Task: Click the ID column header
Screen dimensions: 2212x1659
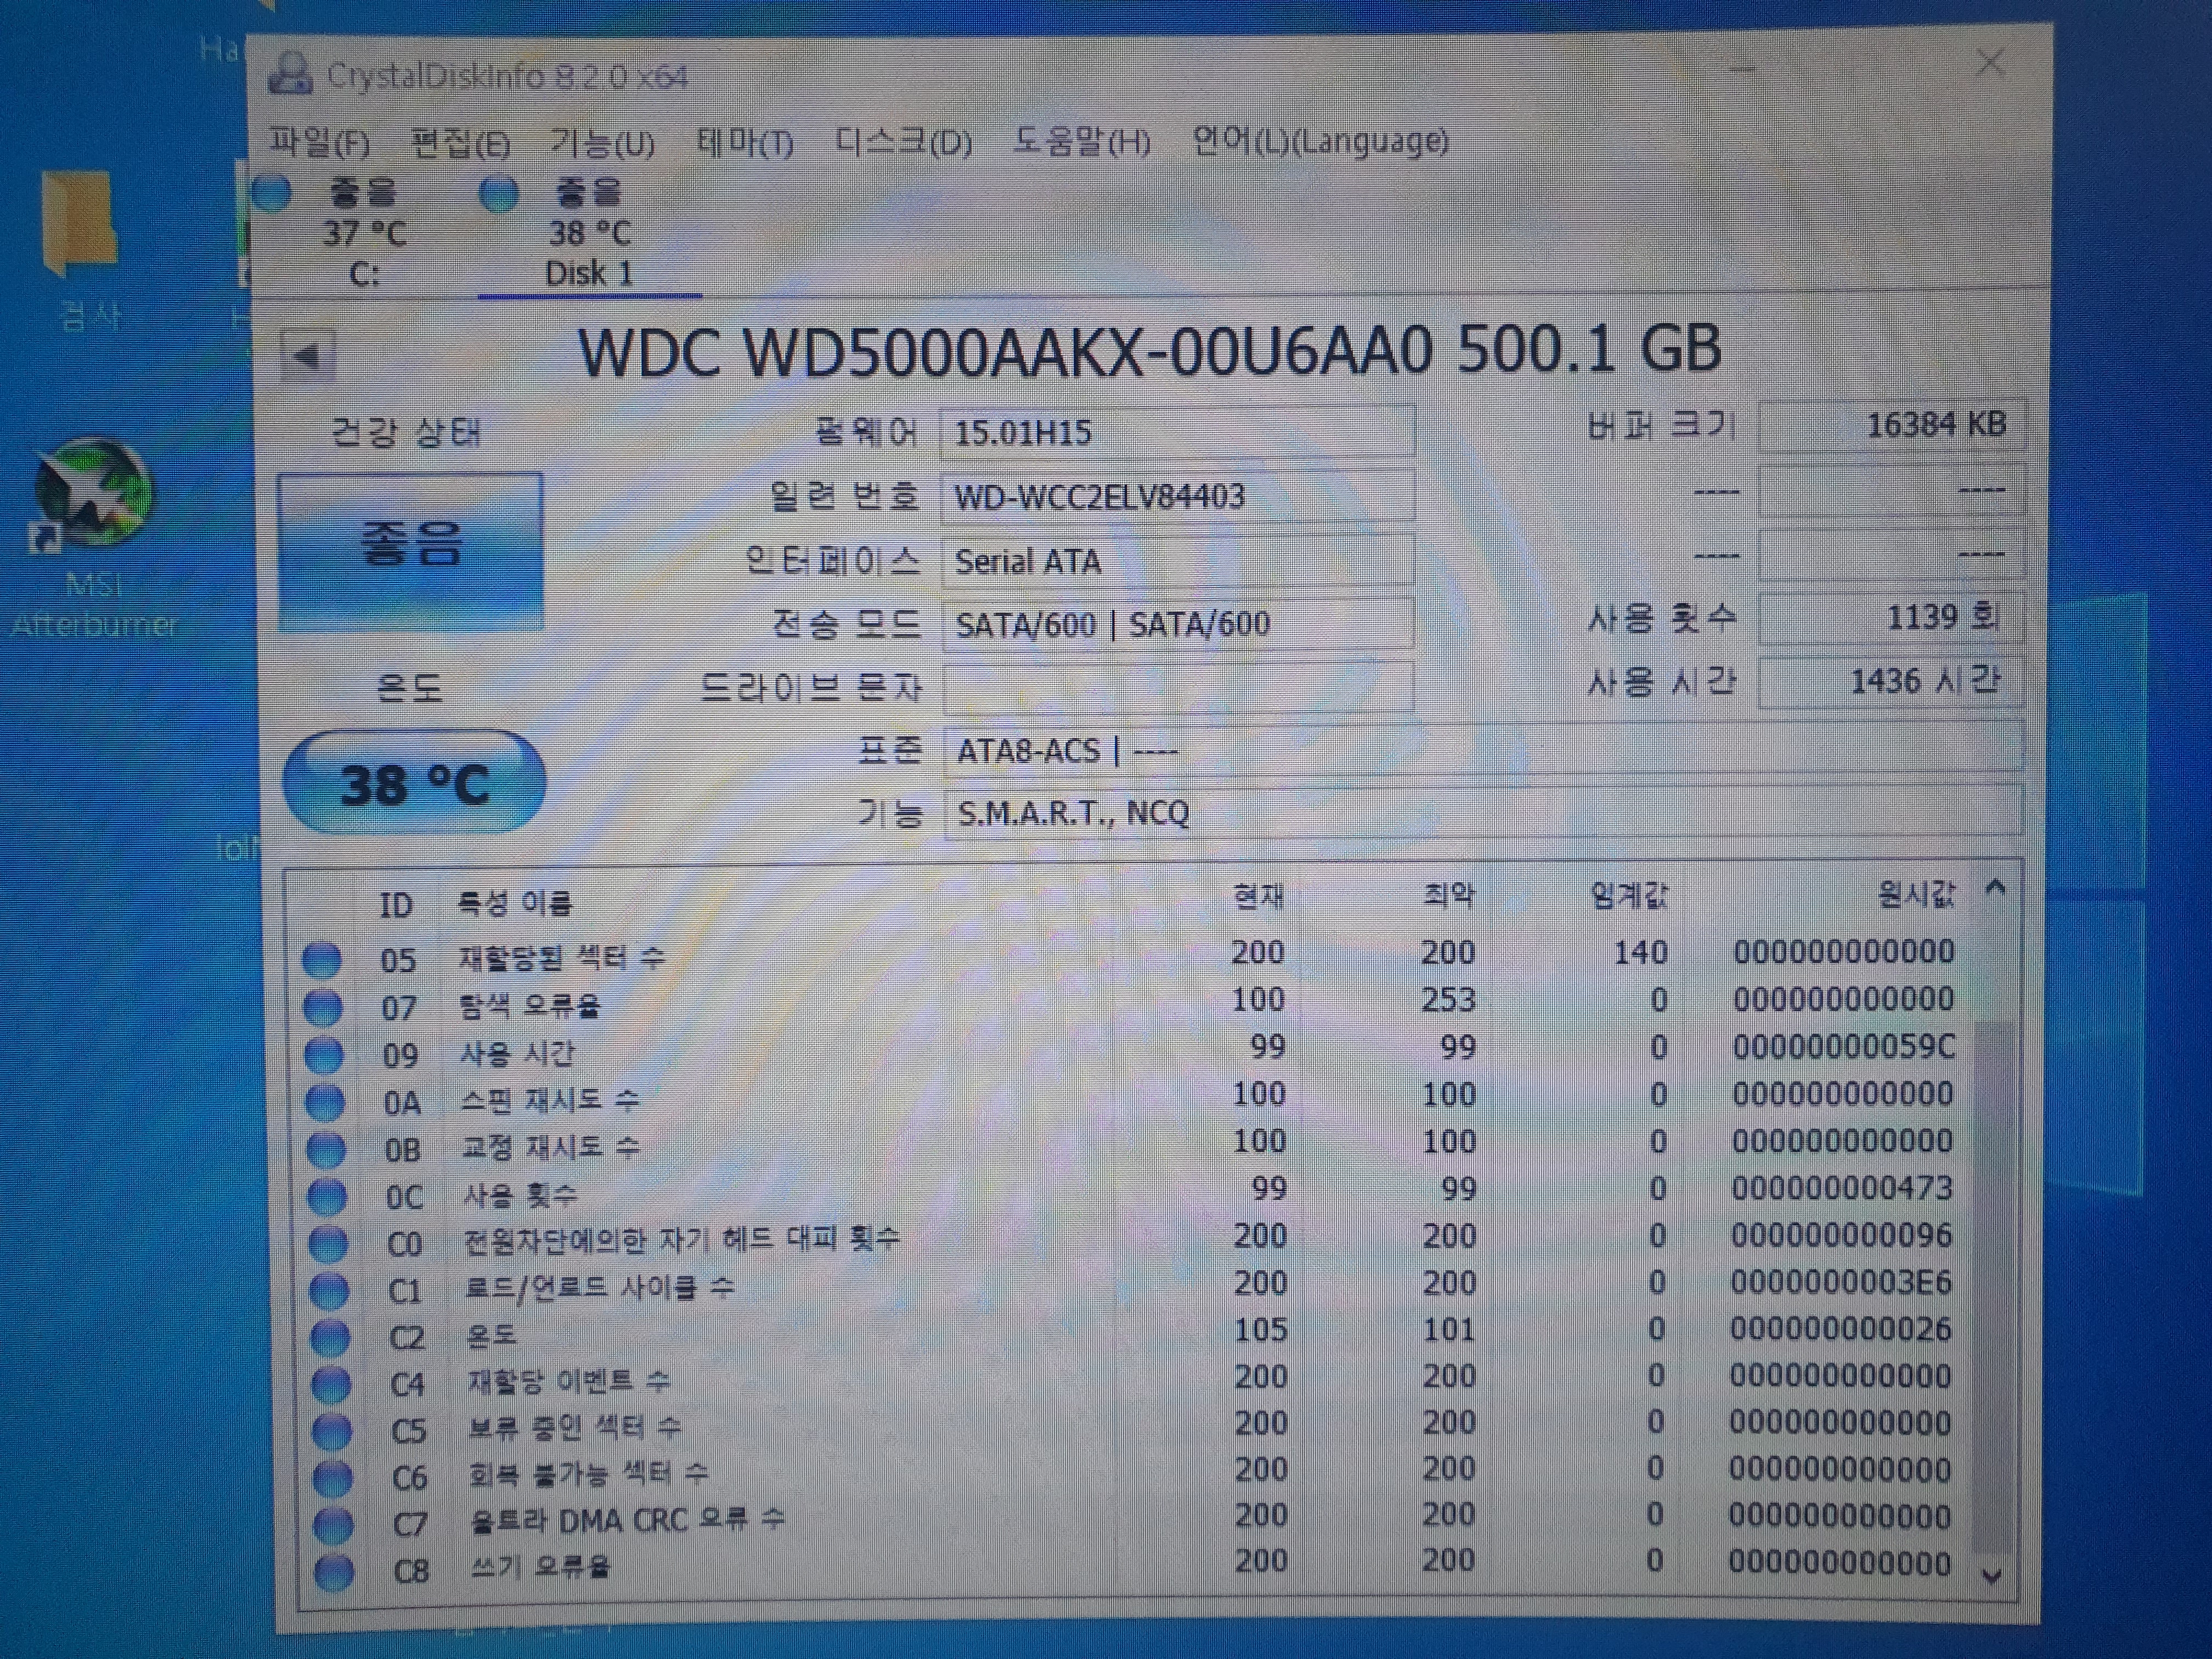Action: point(396,905)
